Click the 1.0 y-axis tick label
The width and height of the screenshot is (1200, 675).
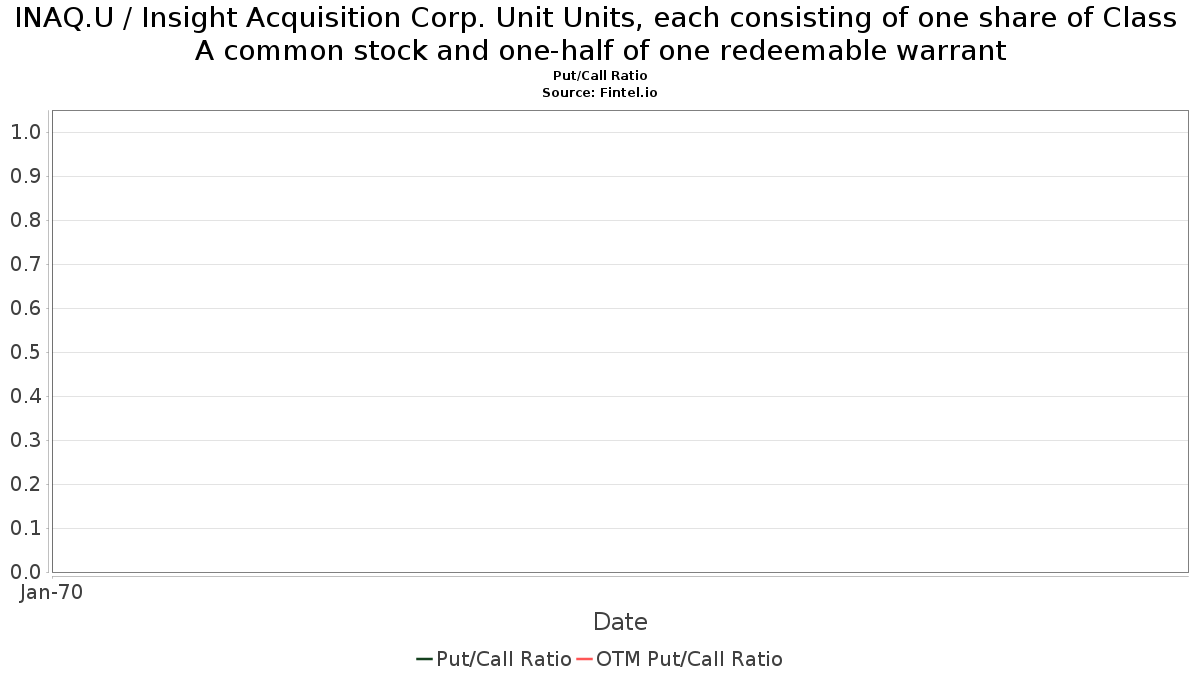tap(26, 132)
